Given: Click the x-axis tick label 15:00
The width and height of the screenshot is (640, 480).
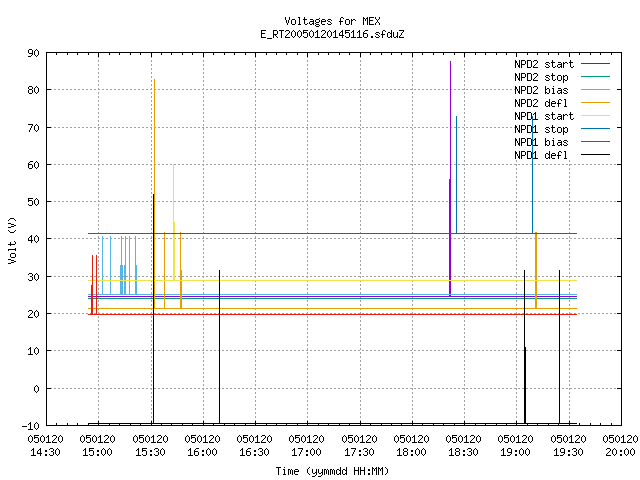Looking at the screenshot, I should click(98, 452).
